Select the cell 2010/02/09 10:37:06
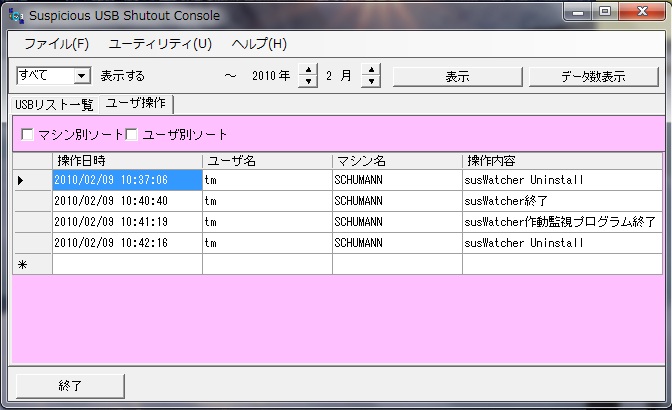 (127, 180)
